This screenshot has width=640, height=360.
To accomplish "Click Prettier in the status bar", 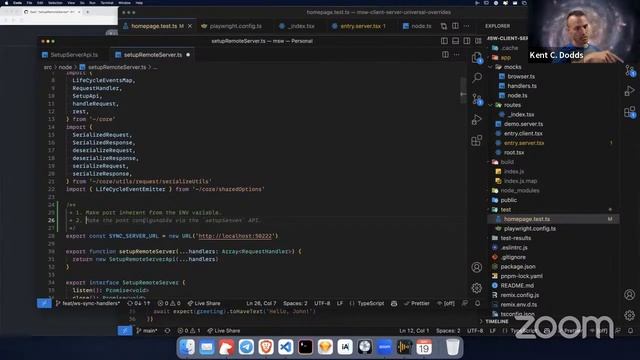I will click(417, 303).
